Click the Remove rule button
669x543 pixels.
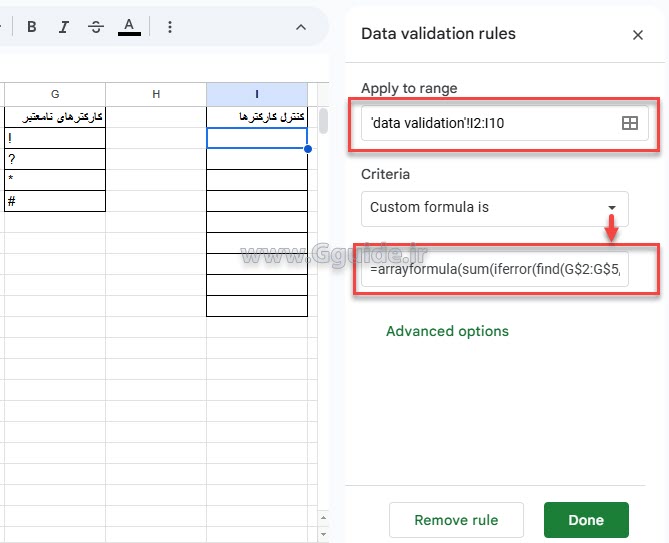tap(456, 520)
